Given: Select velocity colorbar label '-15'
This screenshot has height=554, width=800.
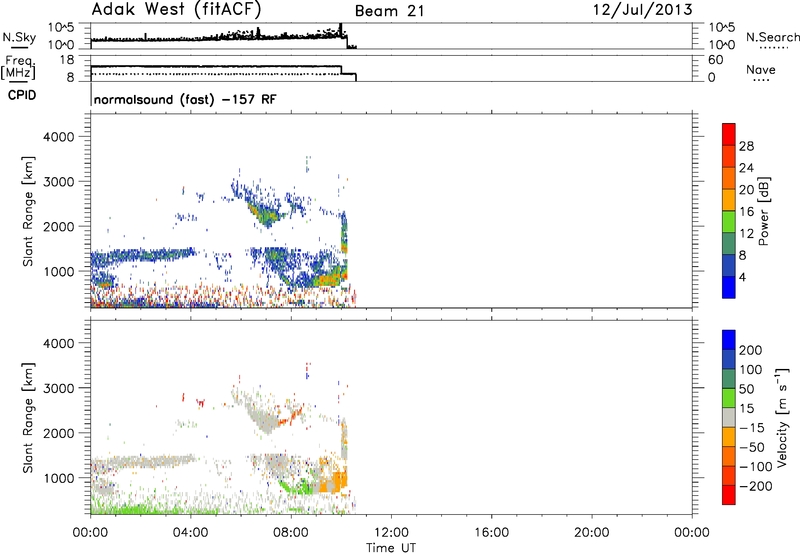Looking at the screenshot, I should coord(752,428).
